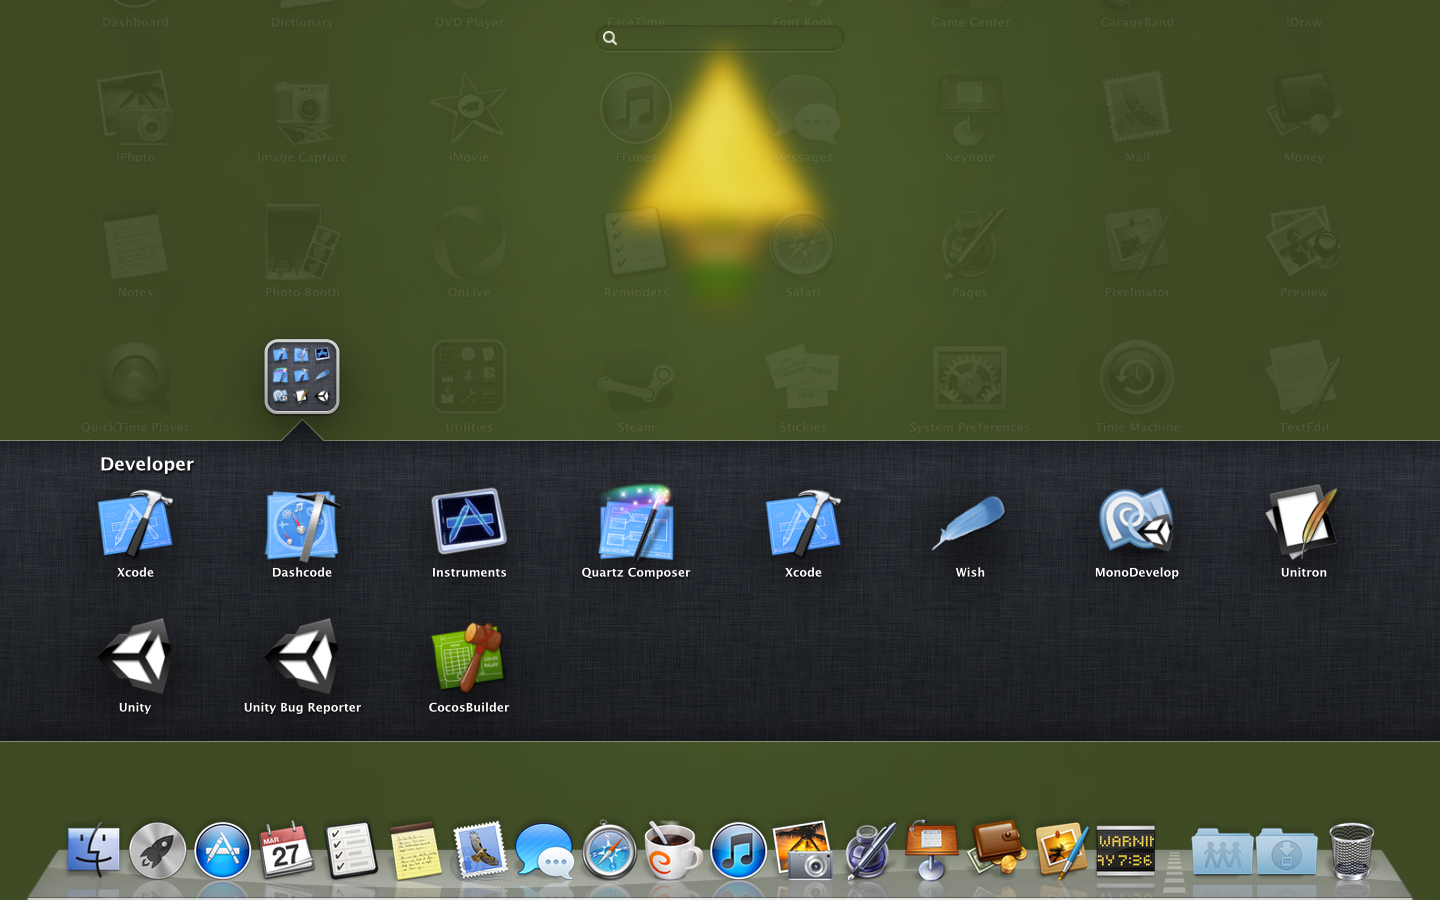1440x900 pixels.
Task: Open Unitron from the Developer folder
Action: coord(1304,522)
